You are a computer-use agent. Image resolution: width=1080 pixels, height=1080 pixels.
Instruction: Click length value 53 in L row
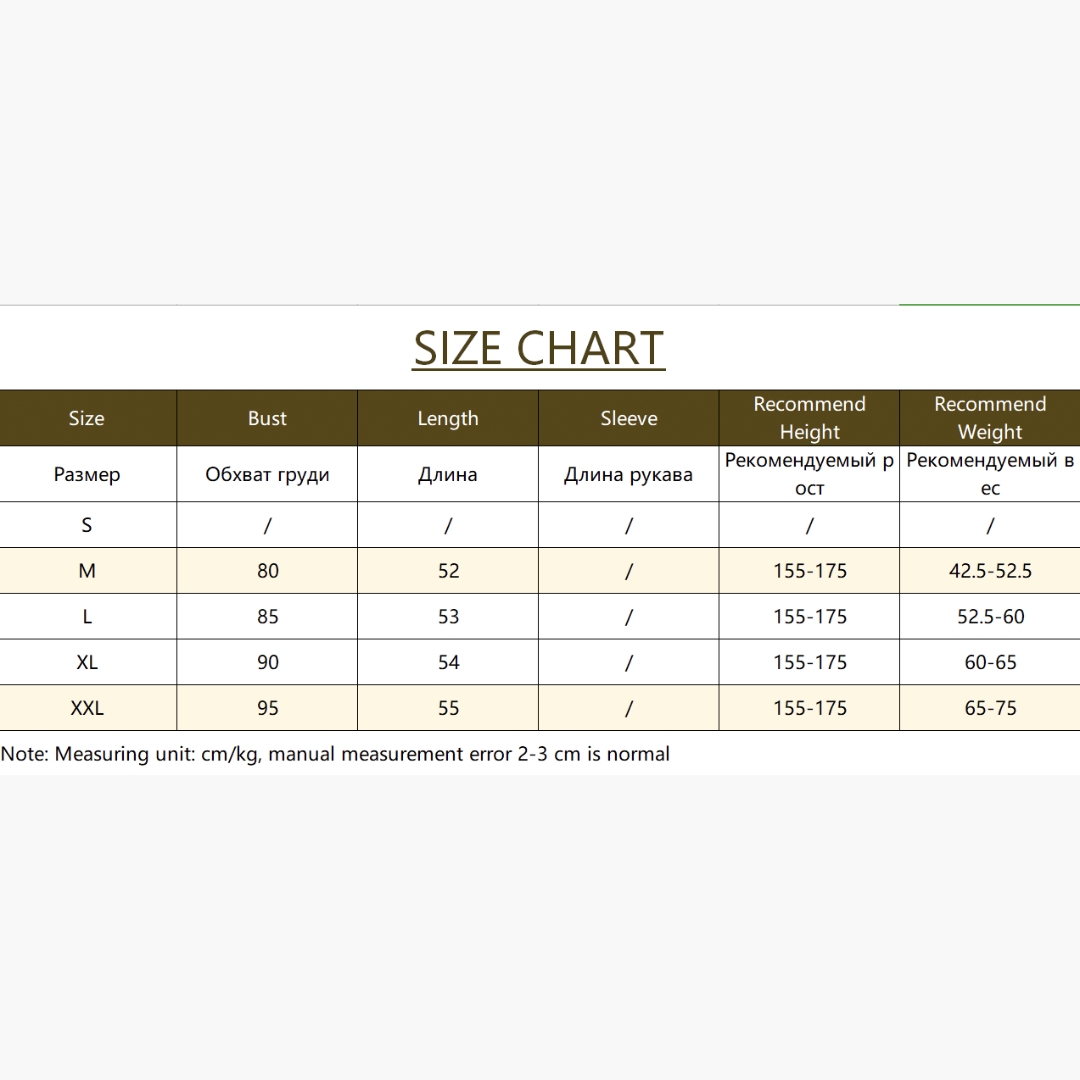(448, 616)
